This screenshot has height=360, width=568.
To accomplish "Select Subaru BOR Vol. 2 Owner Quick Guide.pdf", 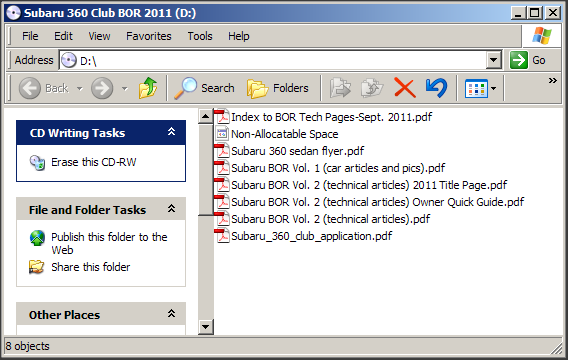I will click(377, 202).
